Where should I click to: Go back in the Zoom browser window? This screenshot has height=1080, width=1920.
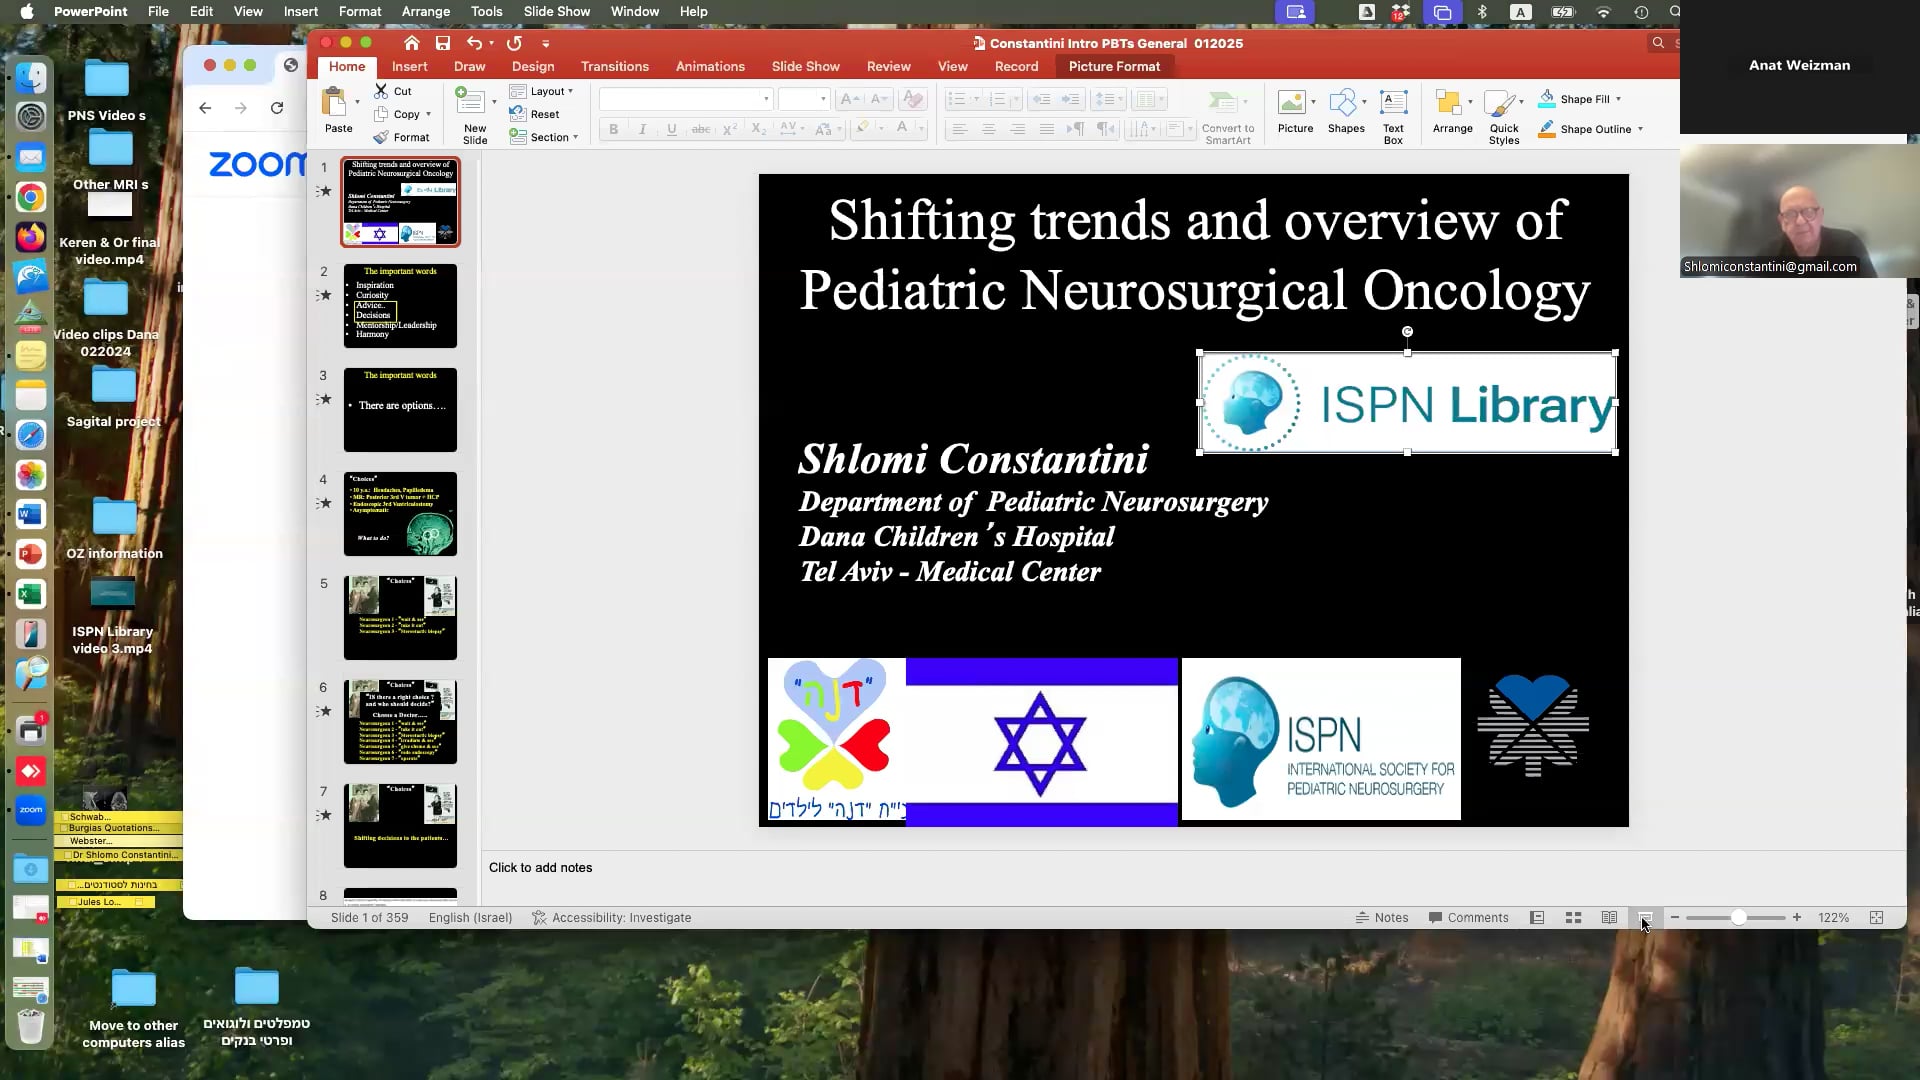[x=205, y=108]
